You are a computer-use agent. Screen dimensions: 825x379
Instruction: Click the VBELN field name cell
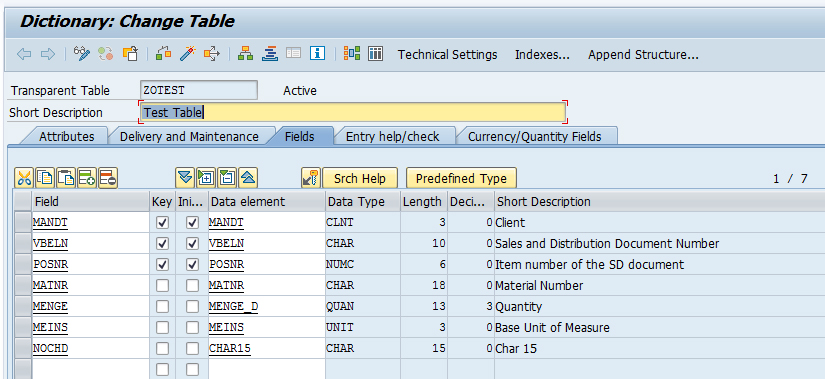point(90,244)
